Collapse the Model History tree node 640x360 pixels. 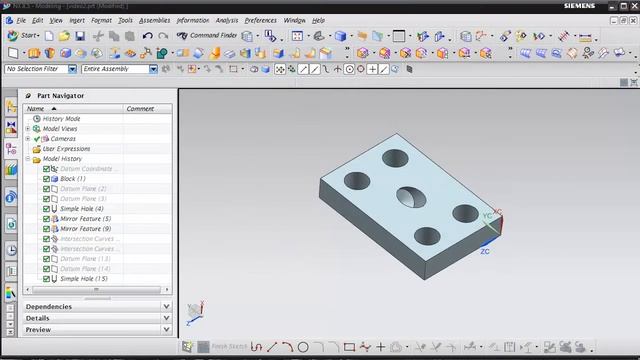(x=28, y=159)
